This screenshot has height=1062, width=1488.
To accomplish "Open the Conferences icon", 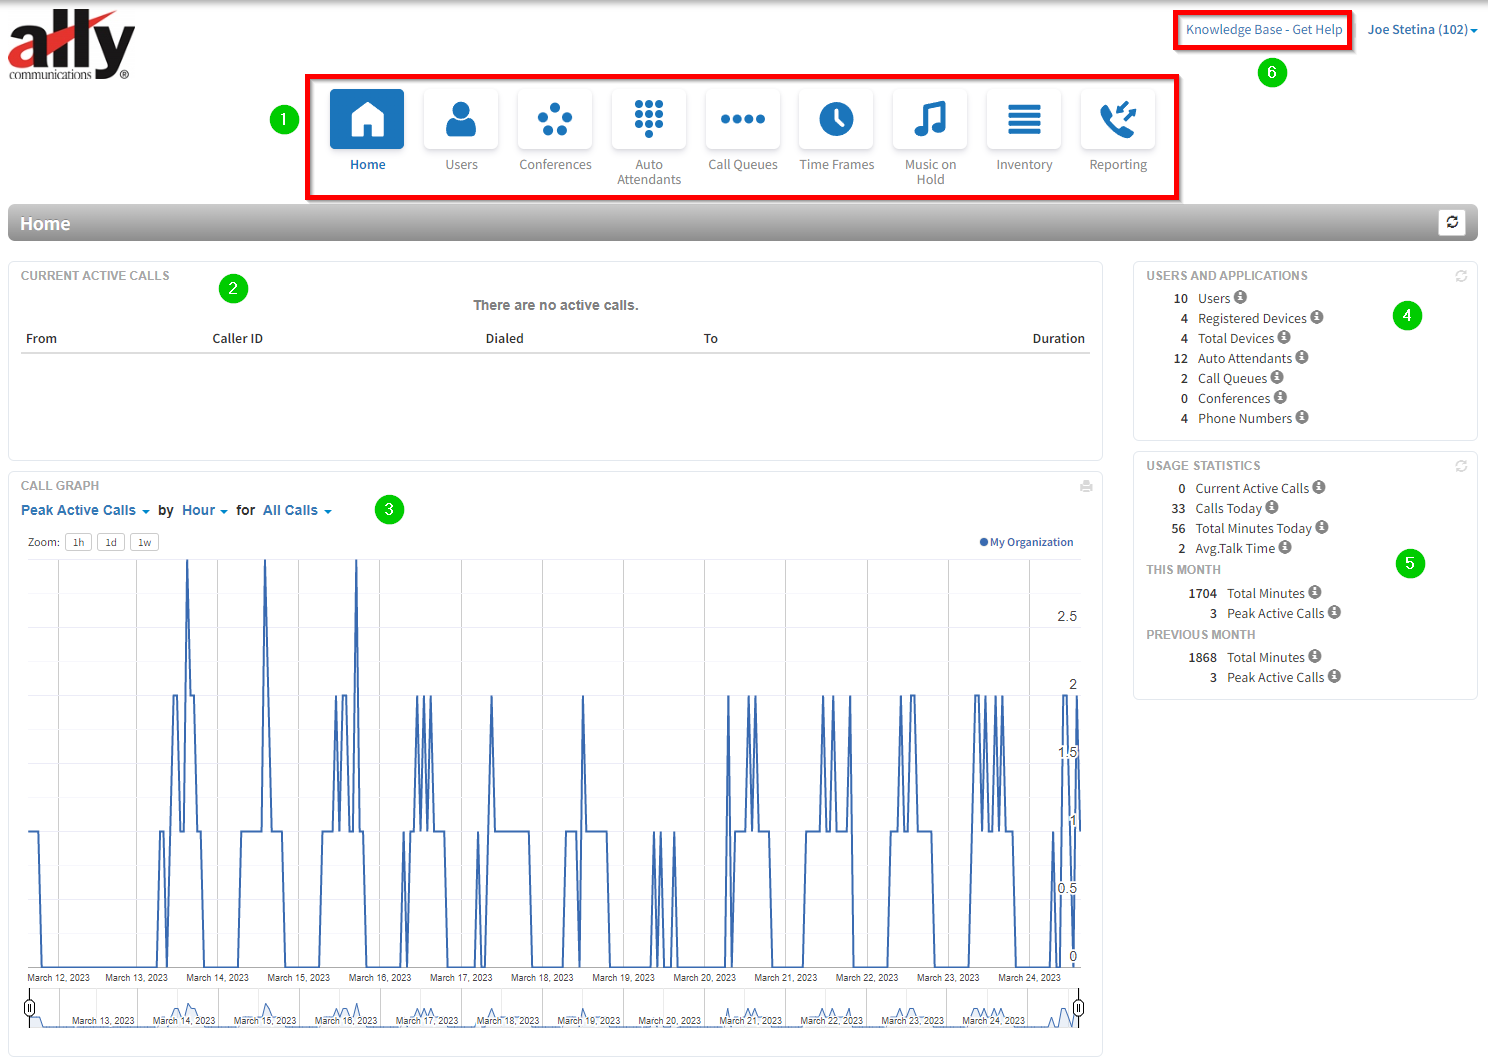I will (x=555, y=119).
